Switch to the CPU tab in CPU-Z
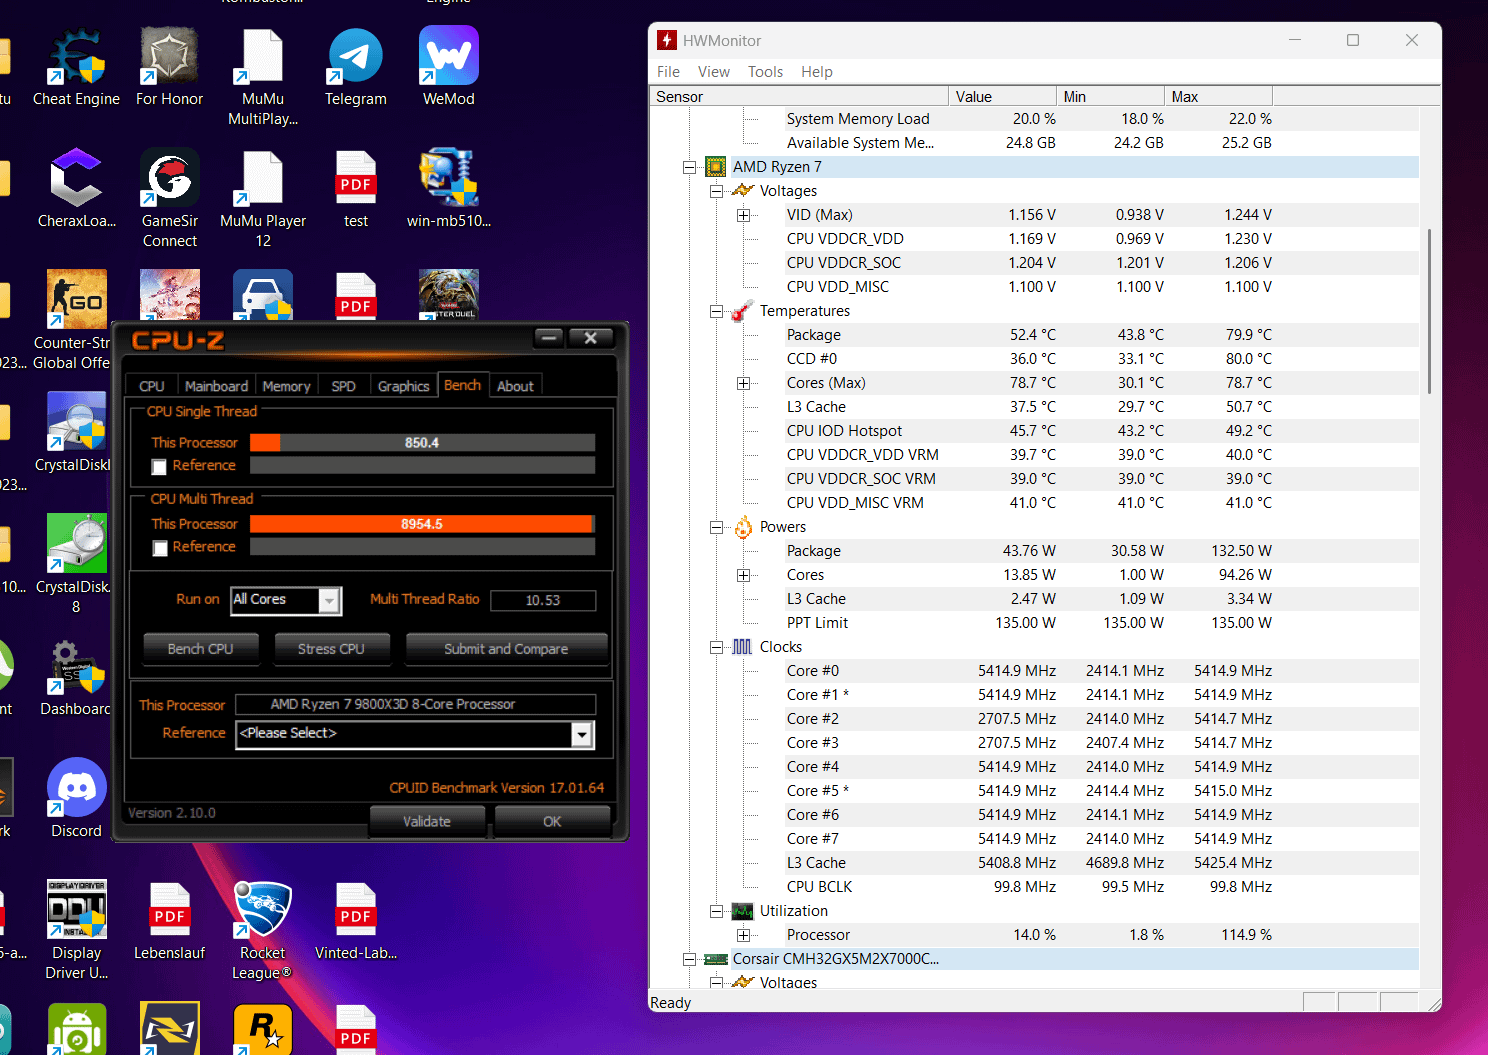This screenshot has width=1488, height=1055. point(152,386)
